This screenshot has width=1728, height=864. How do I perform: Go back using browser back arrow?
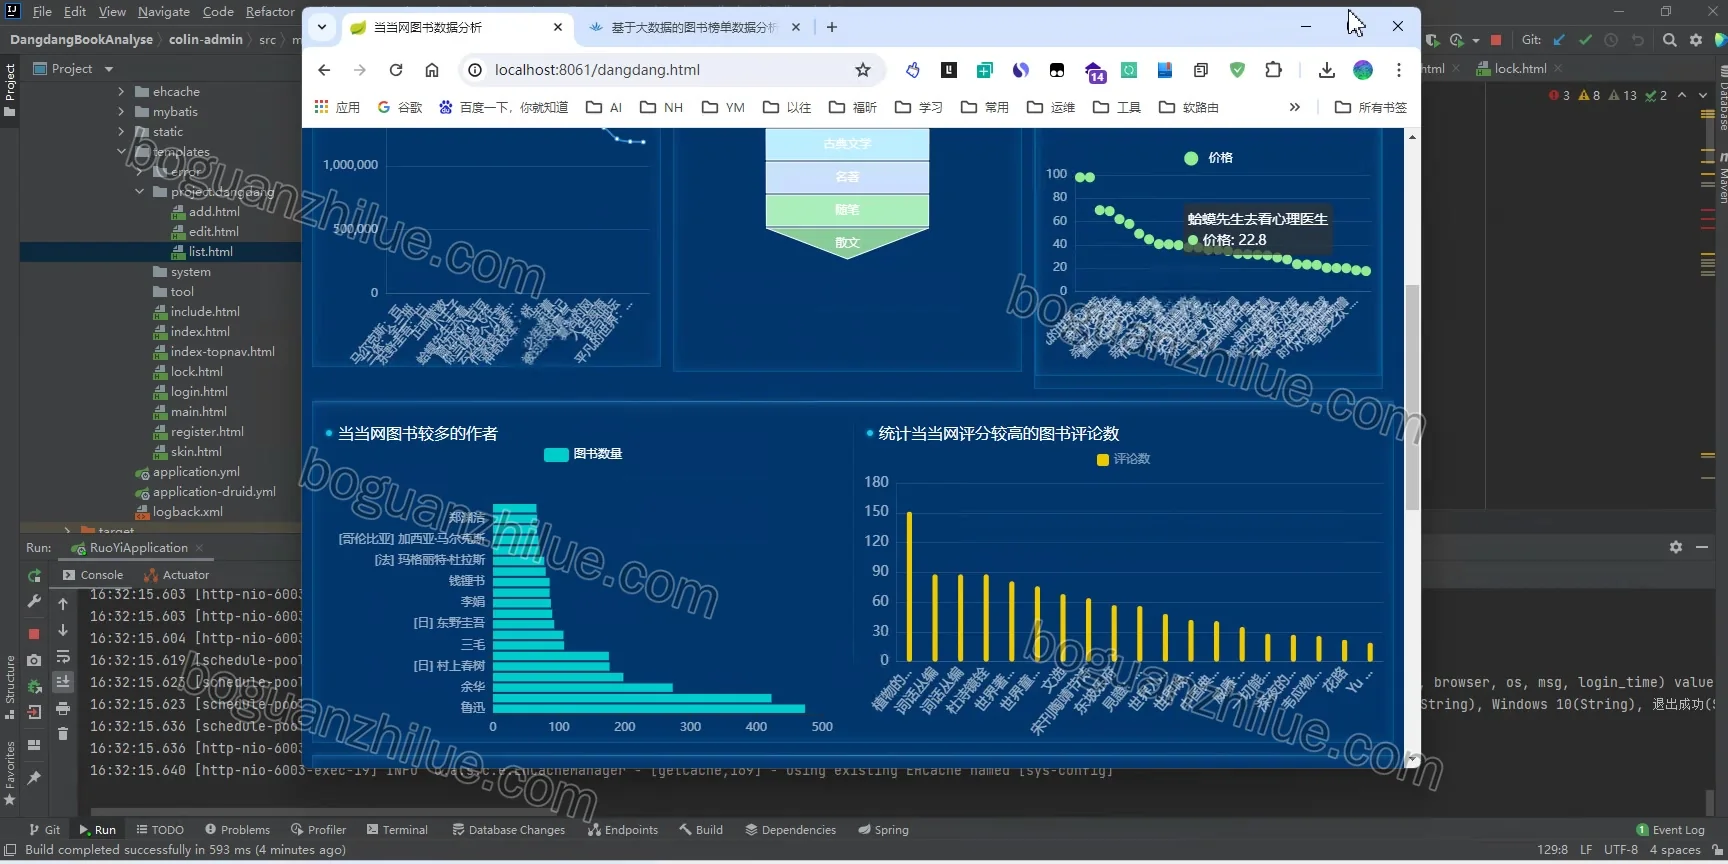(324, 70)
